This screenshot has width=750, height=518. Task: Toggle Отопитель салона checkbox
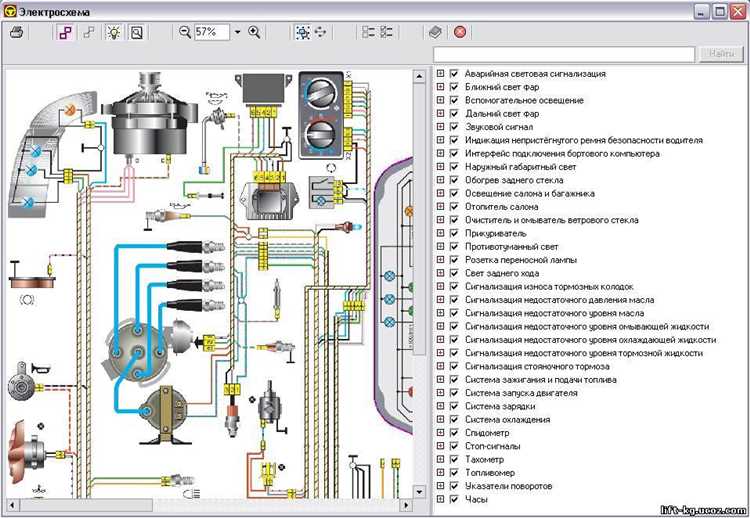click(454, 207)
